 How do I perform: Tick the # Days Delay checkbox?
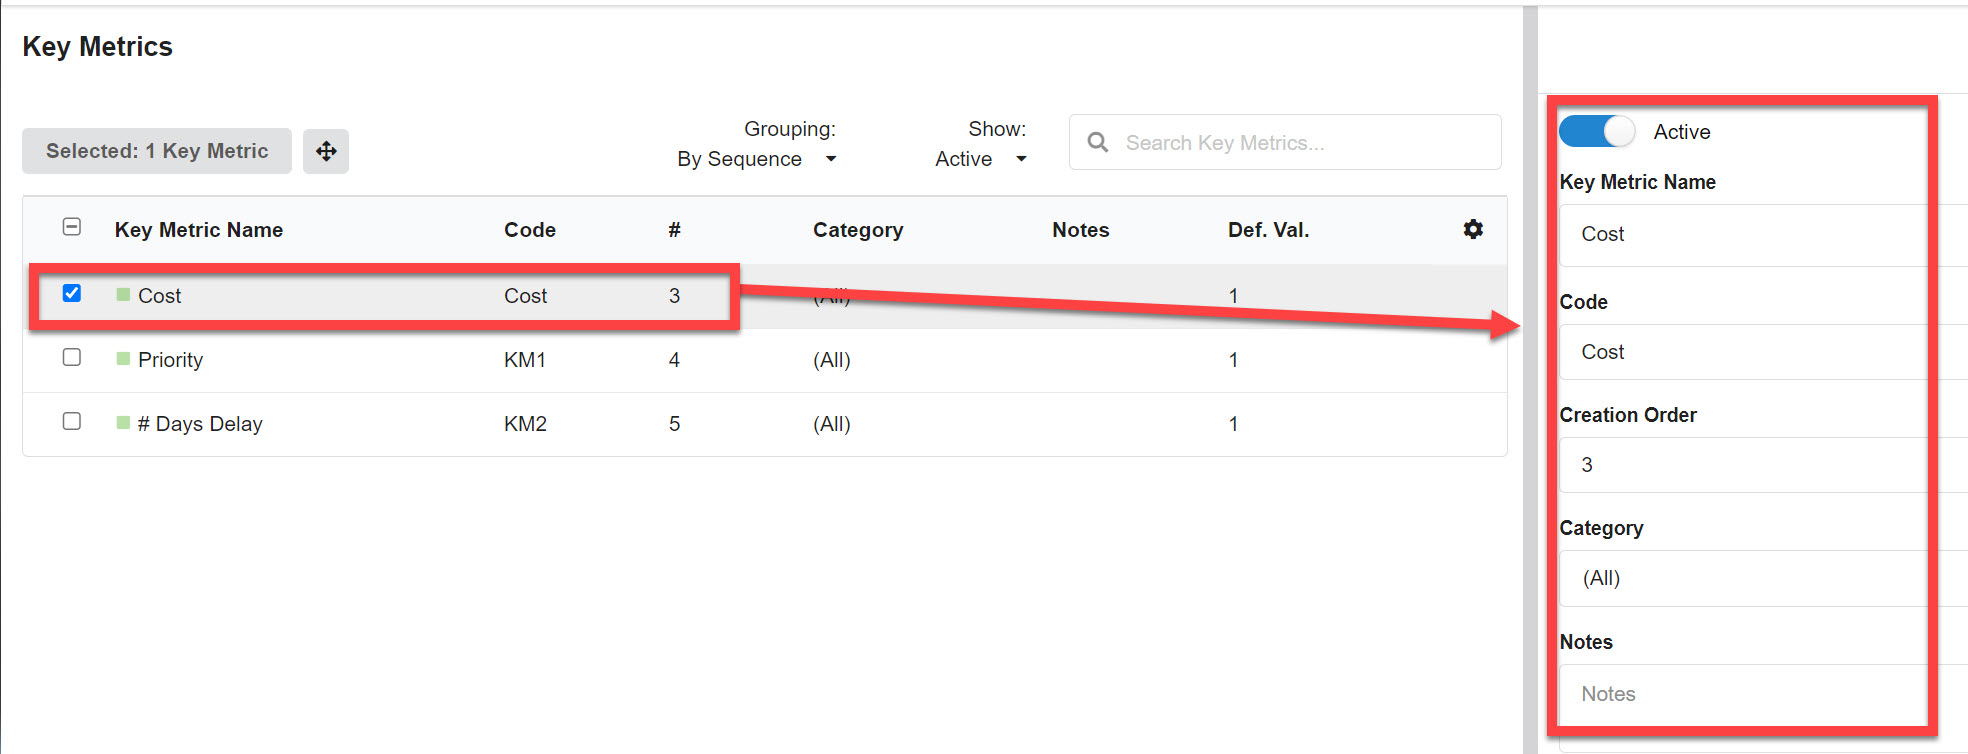click(72, 421)
